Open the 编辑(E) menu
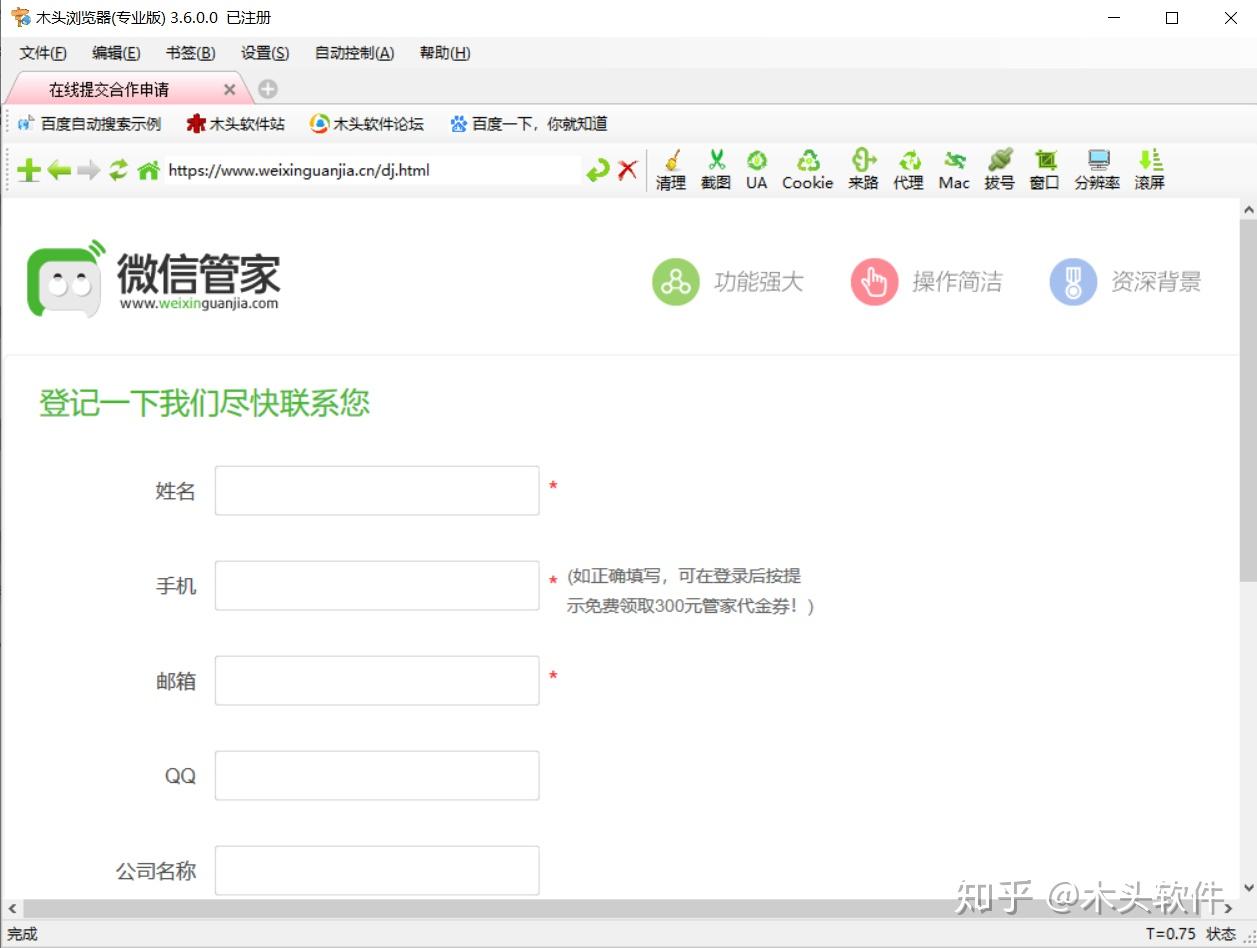Image resolution: width=1257 pixels, height=948 pixels. click(116, 53)
